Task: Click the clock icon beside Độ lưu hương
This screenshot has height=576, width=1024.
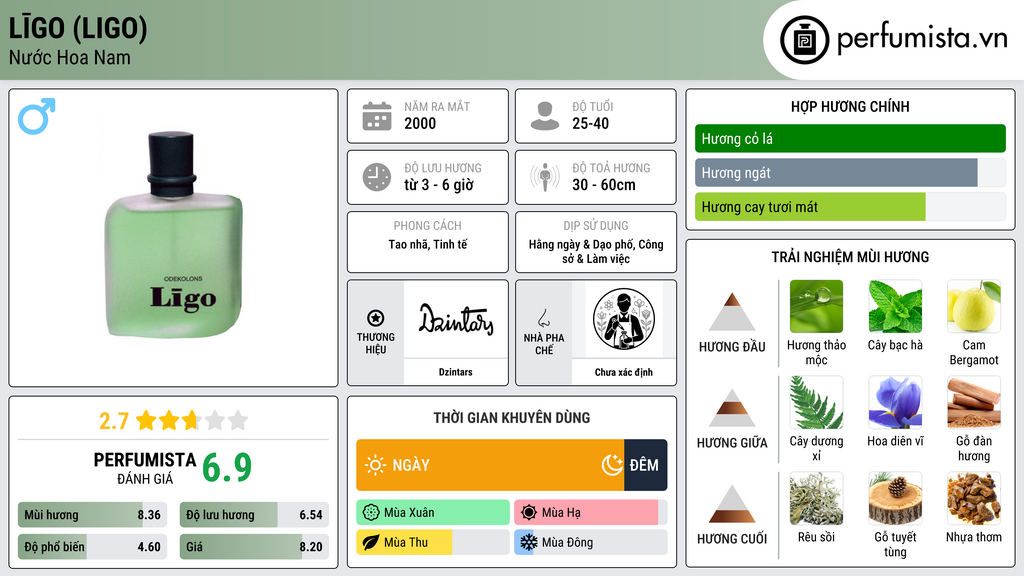Action: (x=377, y=177)
